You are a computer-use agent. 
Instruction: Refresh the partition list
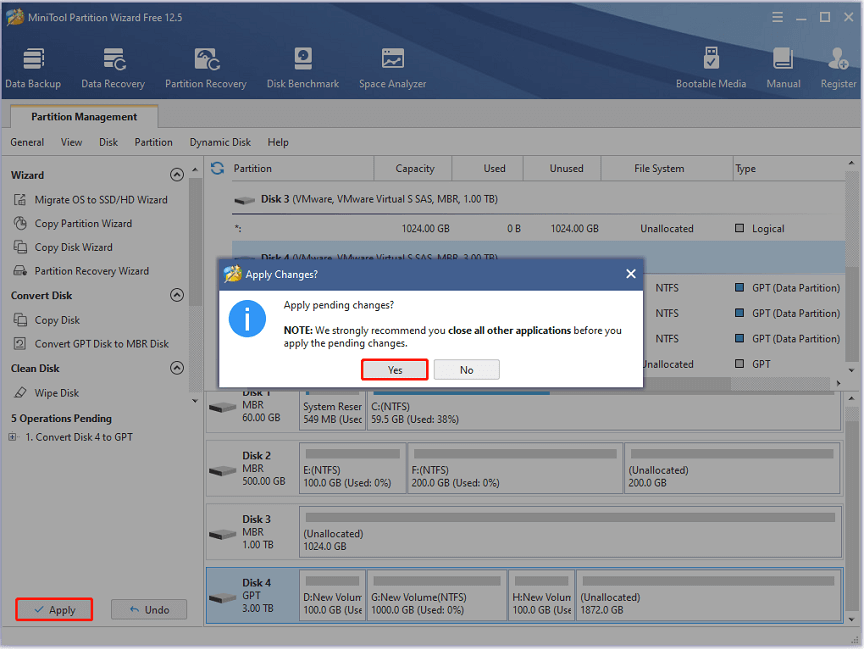click(x=217, y=169)
